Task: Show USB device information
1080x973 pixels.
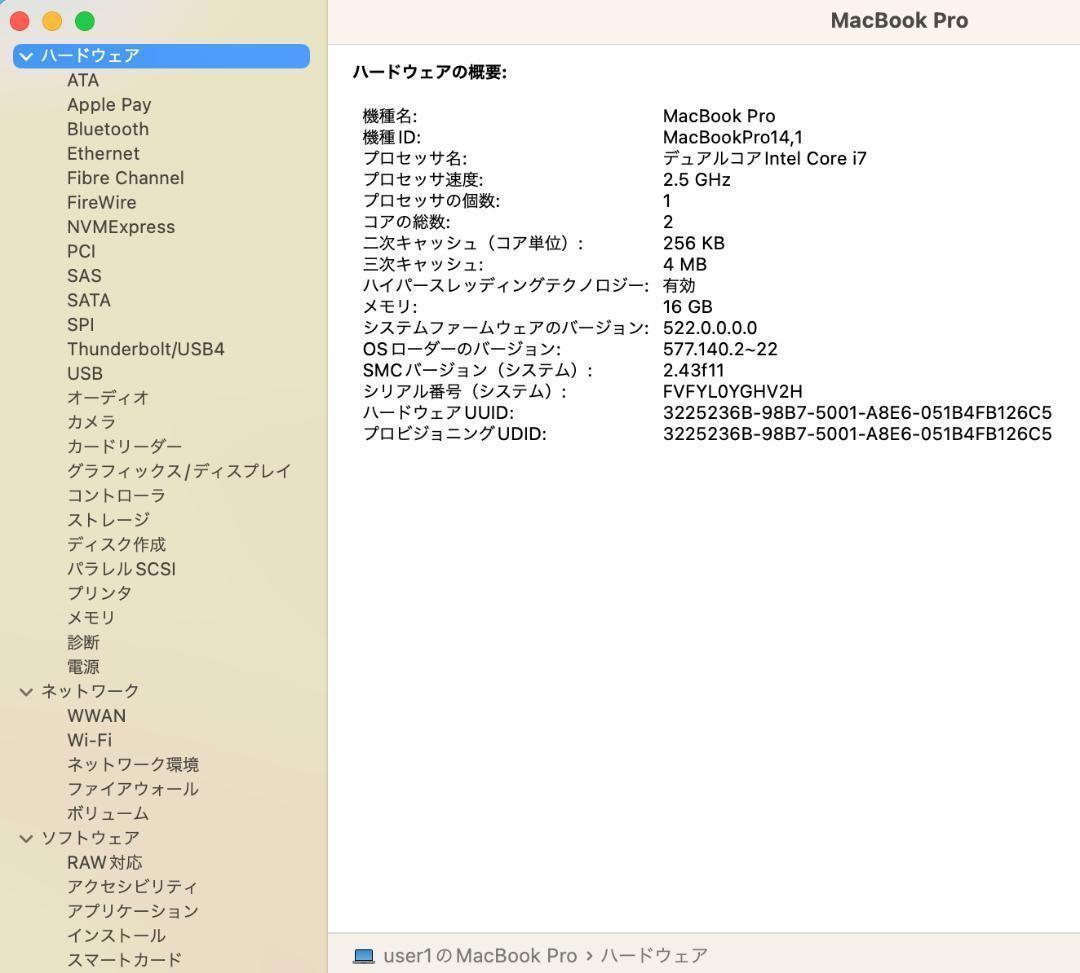Action: pos(85,374)
